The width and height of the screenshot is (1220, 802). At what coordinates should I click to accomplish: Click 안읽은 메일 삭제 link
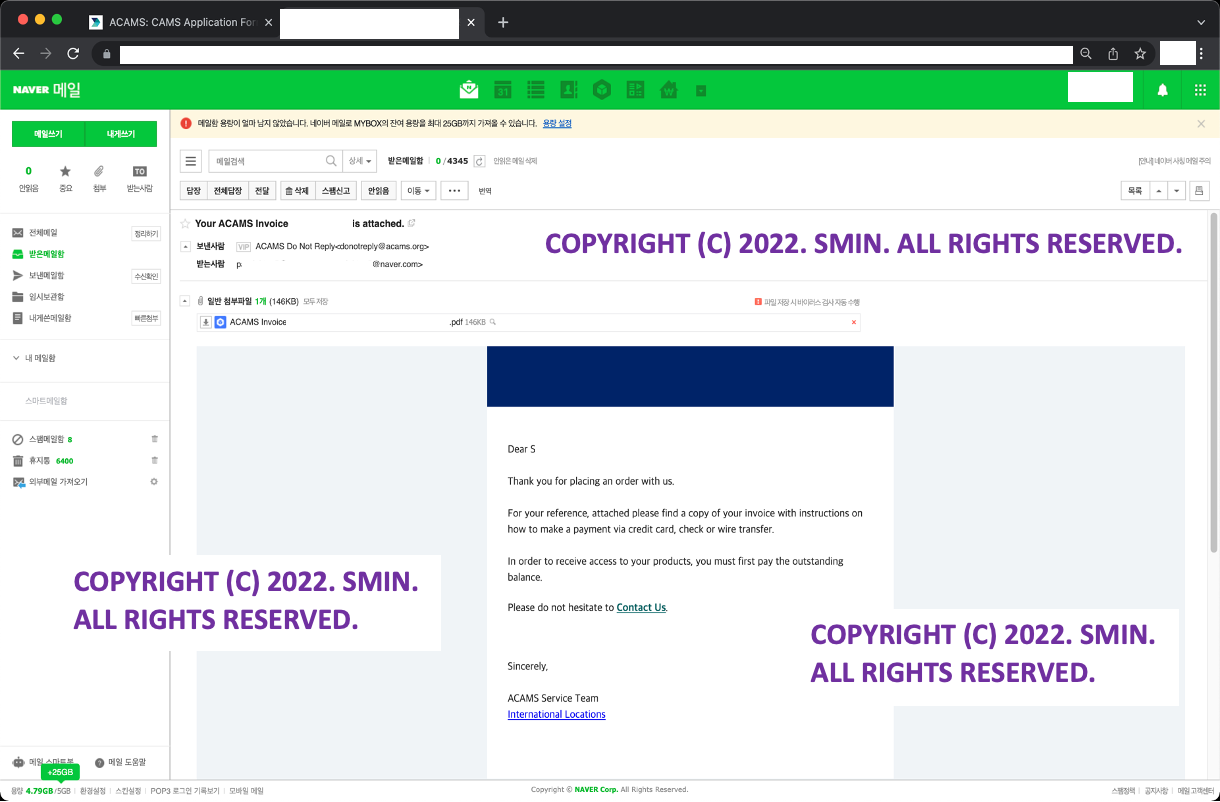click(x=515, y=161)
